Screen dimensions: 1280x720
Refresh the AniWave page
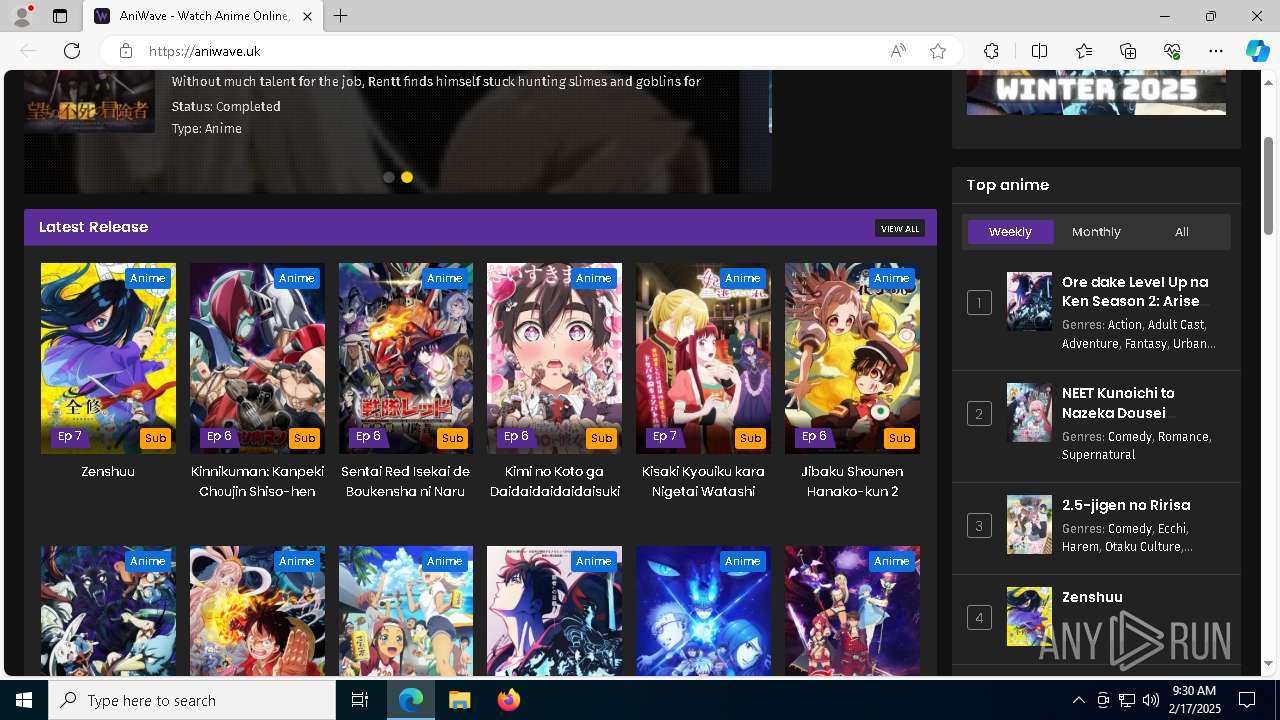click(72, 51)
